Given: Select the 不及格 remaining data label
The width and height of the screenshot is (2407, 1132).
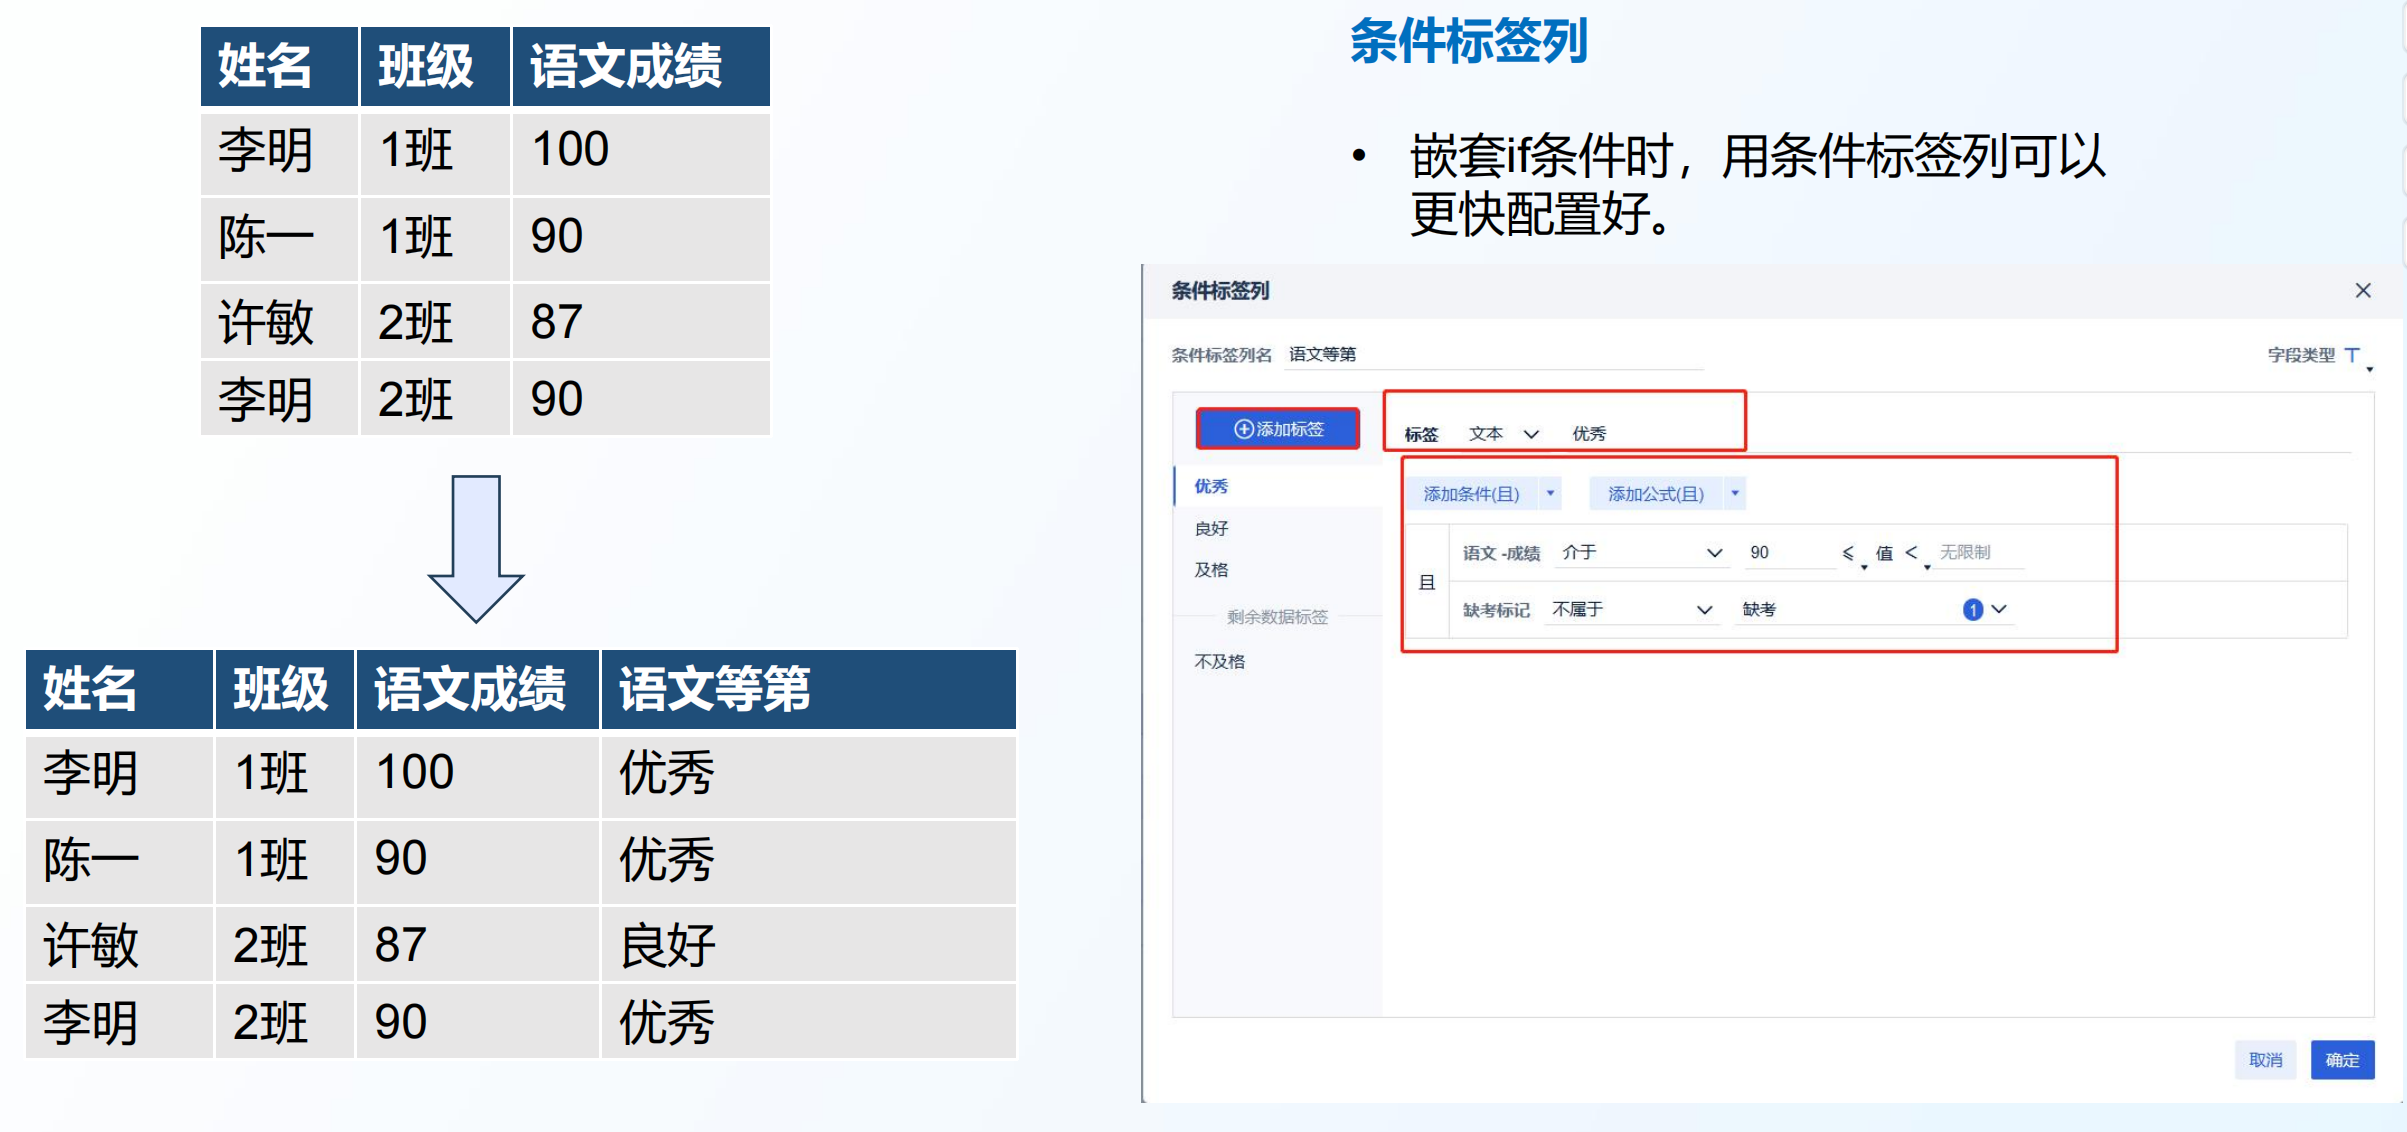Looking at the screenshot, I should tap(1219, 661).
